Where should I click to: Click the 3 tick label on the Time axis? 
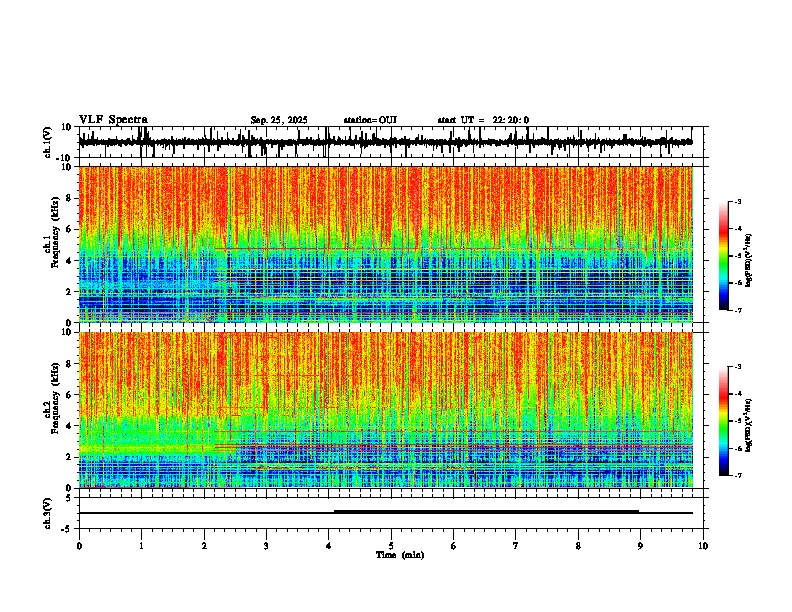coord(266,546)
